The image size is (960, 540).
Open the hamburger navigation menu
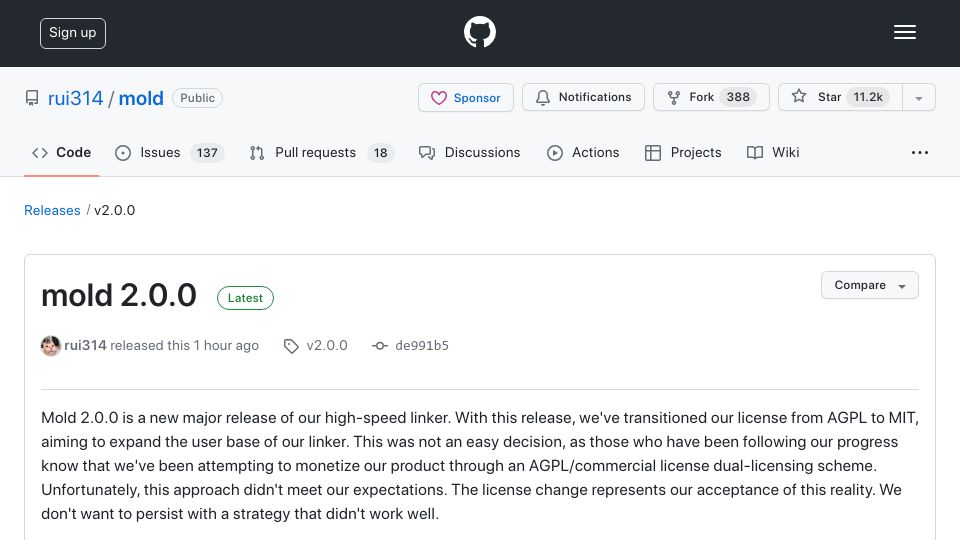pos(904,32)
